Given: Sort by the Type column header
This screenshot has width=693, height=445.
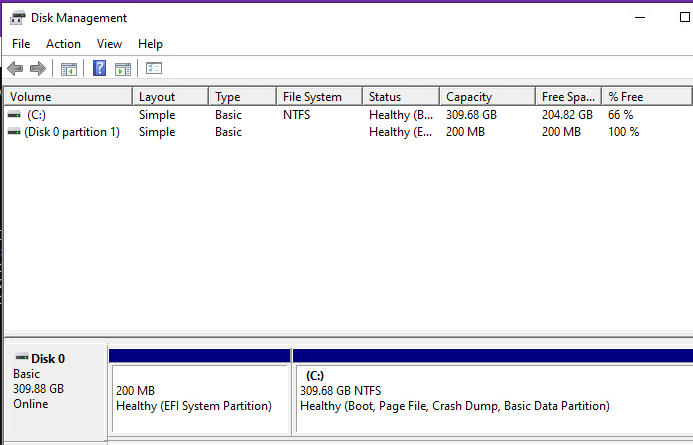Looking at the screenshot, I should pyautogui.click(x=243, y=96).
